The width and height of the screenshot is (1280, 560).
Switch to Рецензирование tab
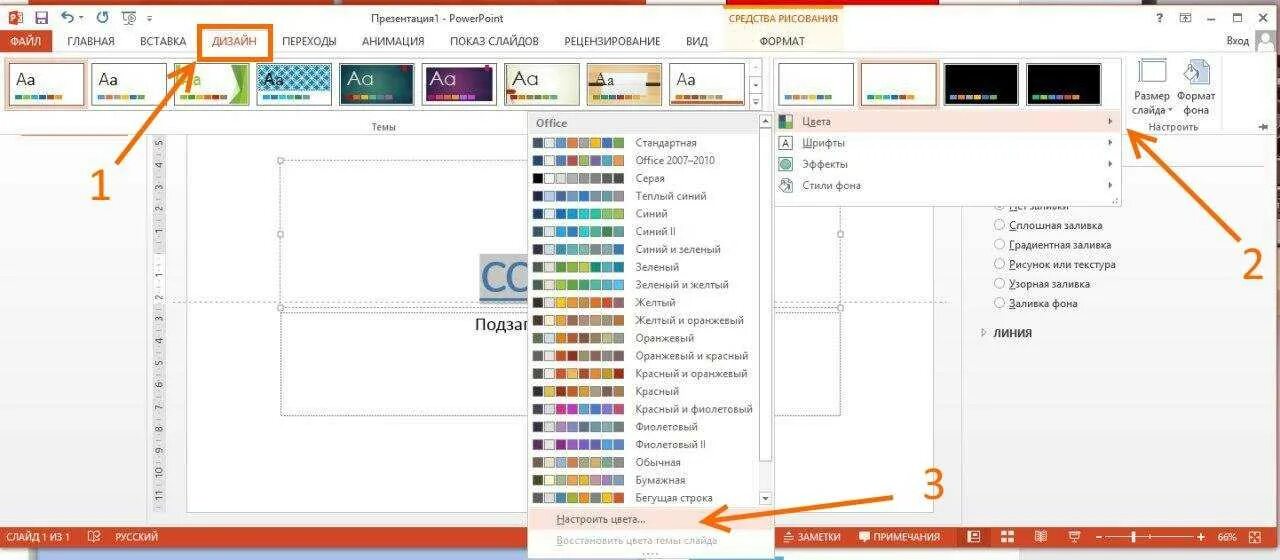pyautogui.click(x=612, y=41)
